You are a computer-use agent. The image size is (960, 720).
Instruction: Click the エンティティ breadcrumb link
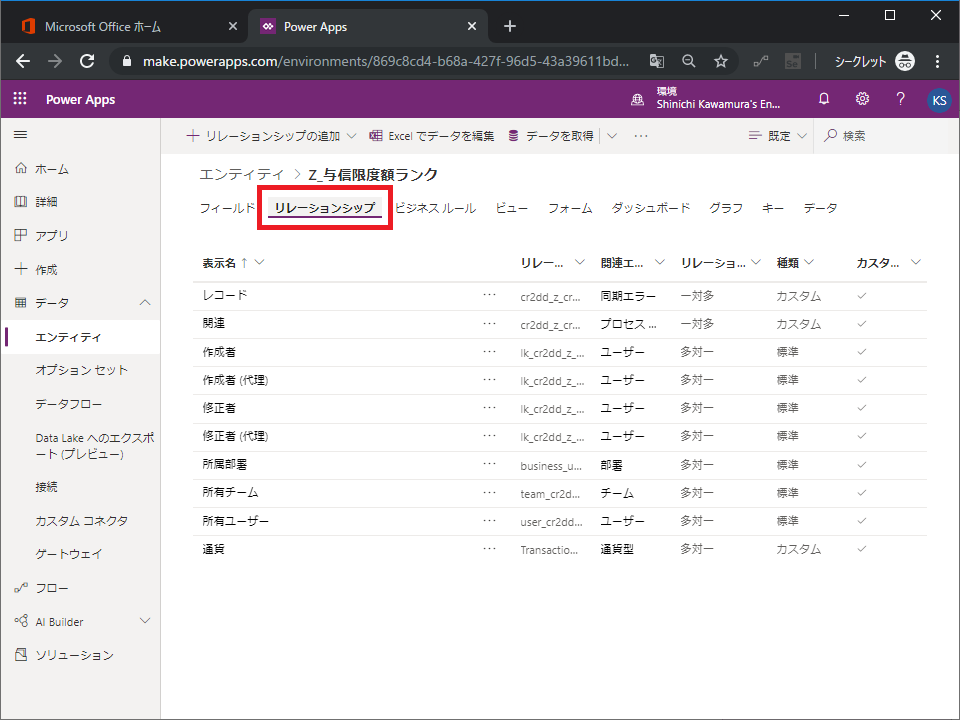242,174
